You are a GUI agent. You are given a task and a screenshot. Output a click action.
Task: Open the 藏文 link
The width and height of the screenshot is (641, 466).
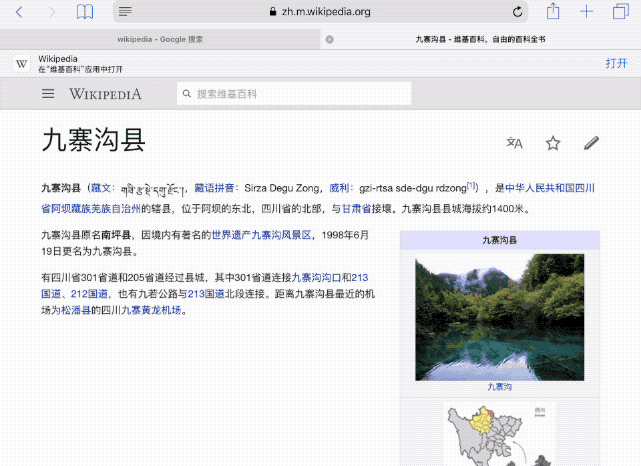pyautogui.click(x=101, y=188)
